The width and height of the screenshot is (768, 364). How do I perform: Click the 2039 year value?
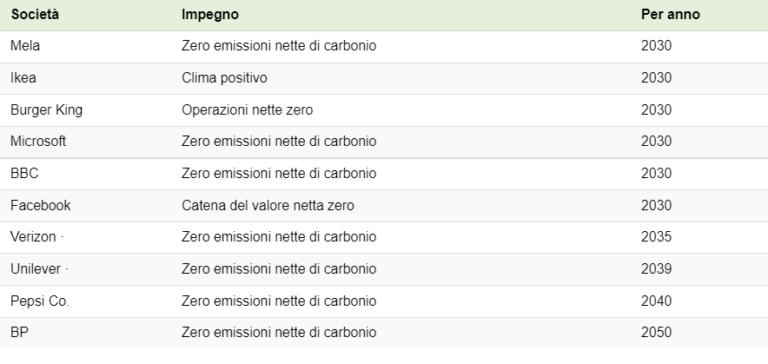click(x=656, y=269)
